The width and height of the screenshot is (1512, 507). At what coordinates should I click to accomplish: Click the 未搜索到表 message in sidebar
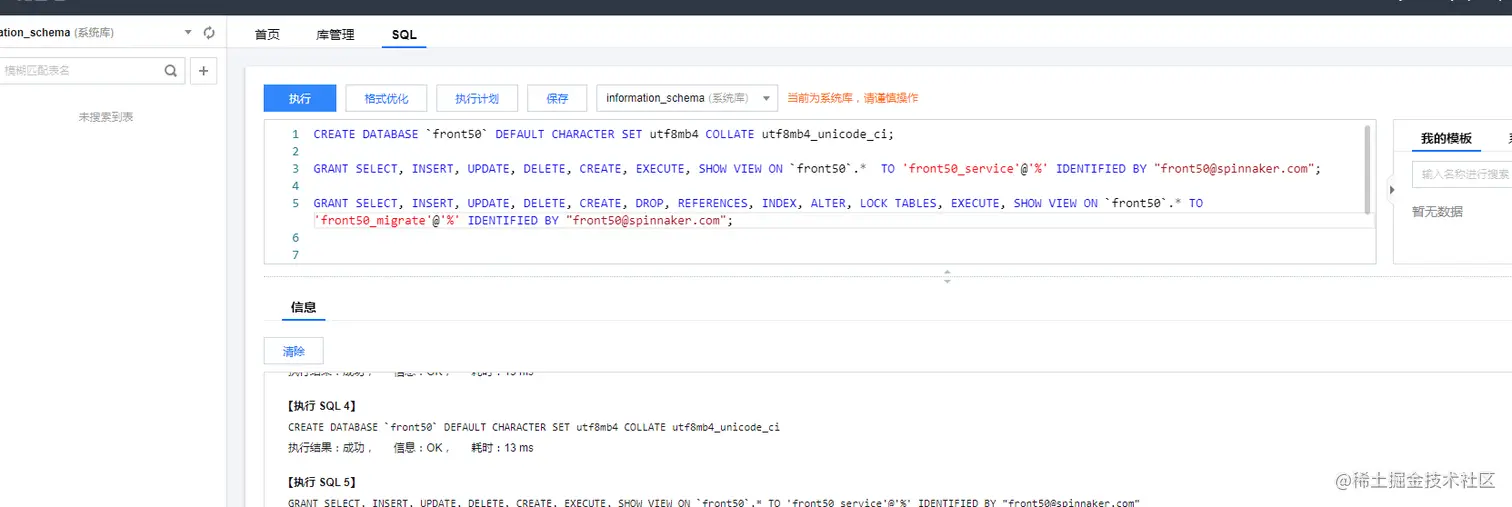106,117
